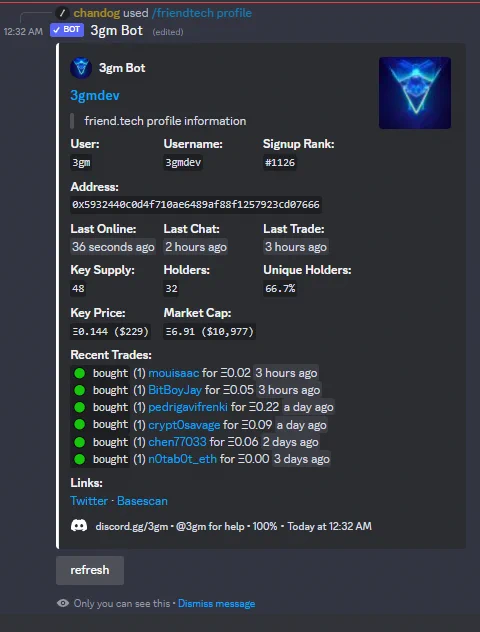
Task: Open mouisaac trade profile link
Action: point(174,373)
